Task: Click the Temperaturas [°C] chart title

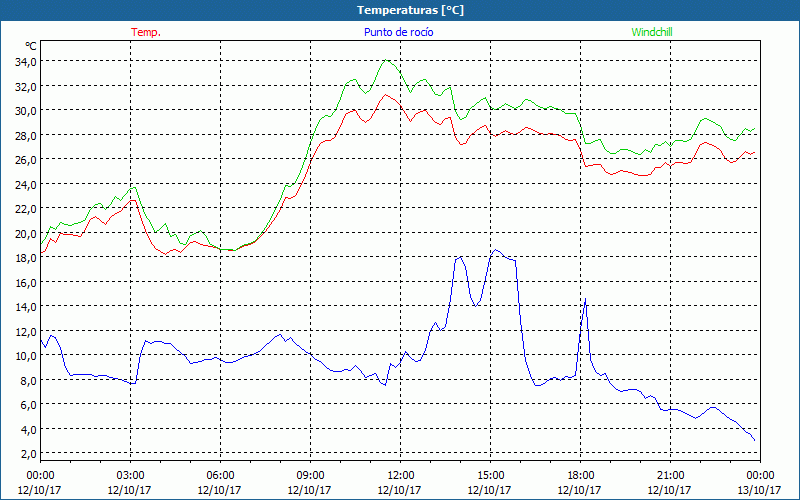Action: tap(410, 10)
